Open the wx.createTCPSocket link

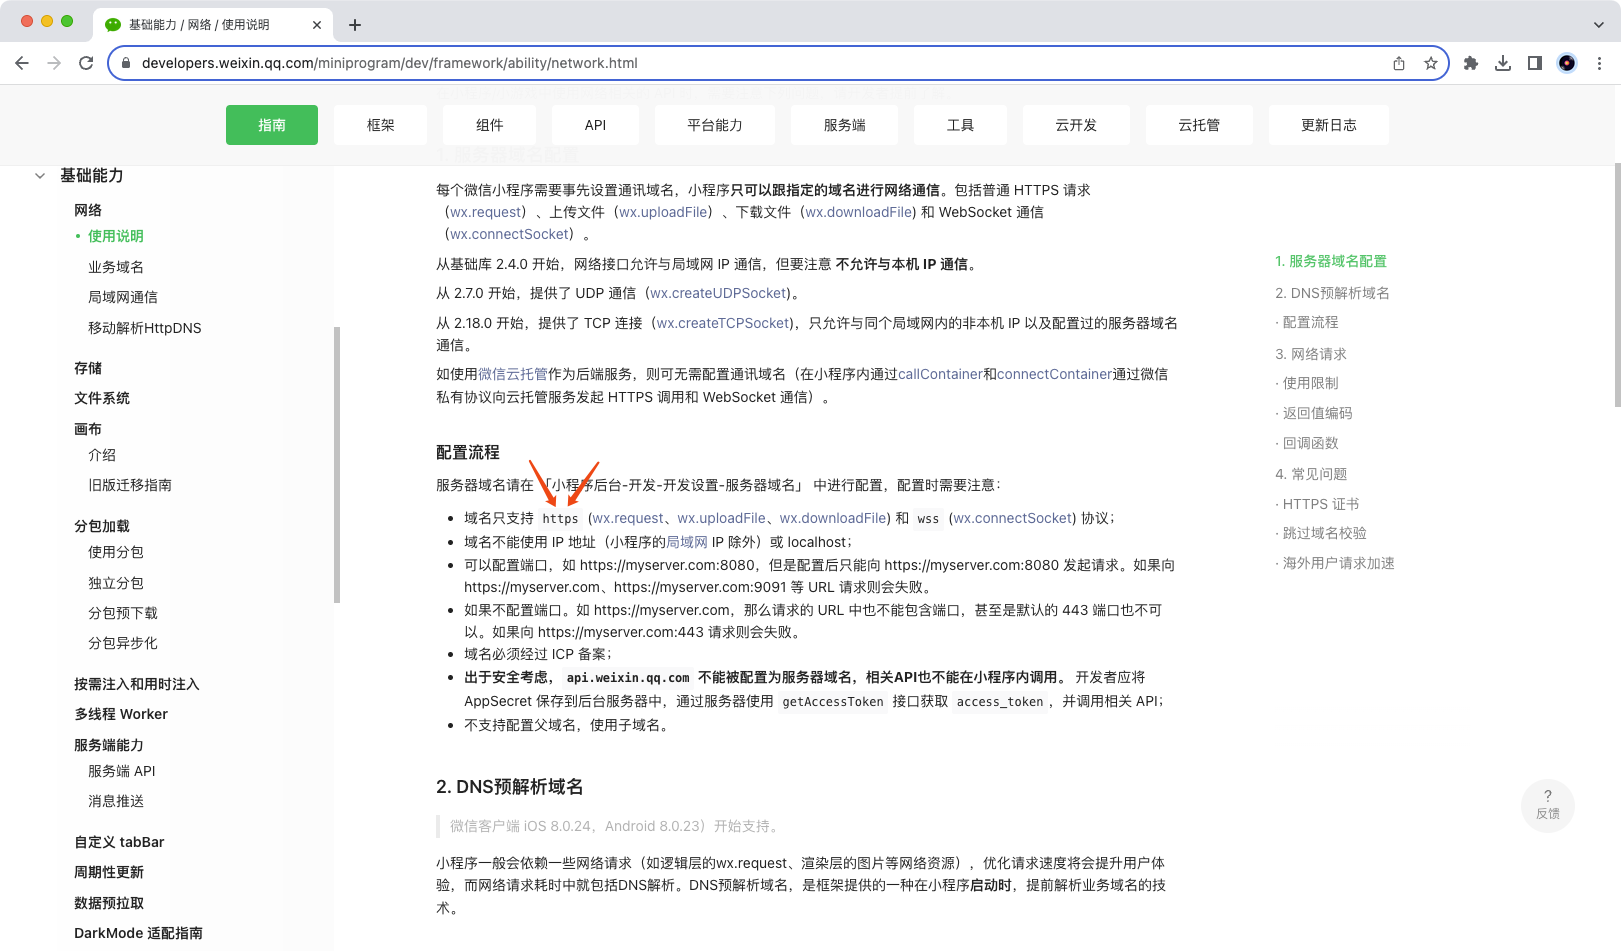point(723,323)
